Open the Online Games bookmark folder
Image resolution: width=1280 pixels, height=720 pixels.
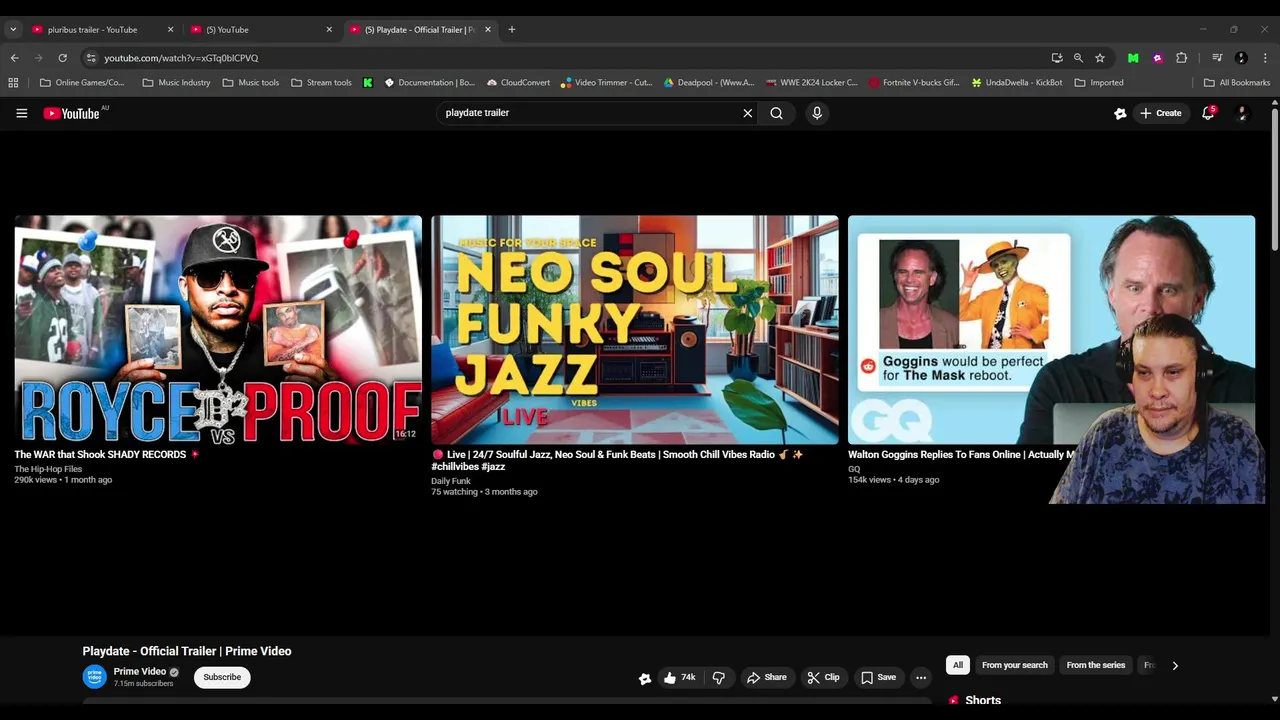point(82,83)
